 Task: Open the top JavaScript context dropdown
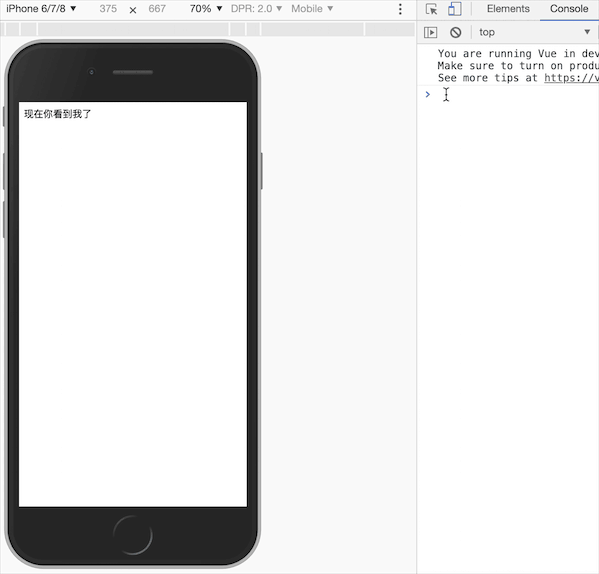[x=535, y=32]
